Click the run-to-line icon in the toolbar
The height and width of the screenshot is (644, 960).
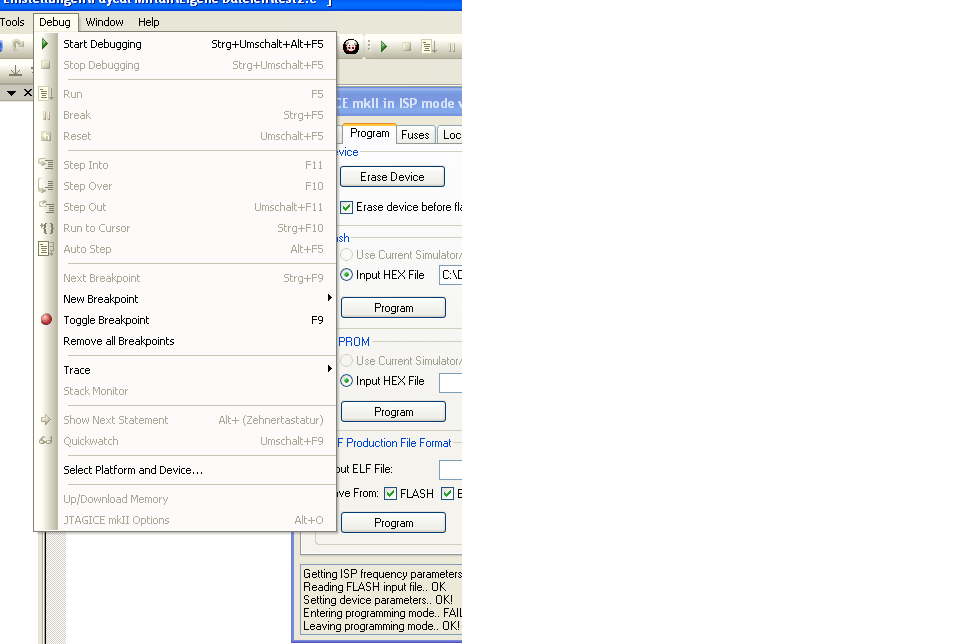(x=429, y=47)
